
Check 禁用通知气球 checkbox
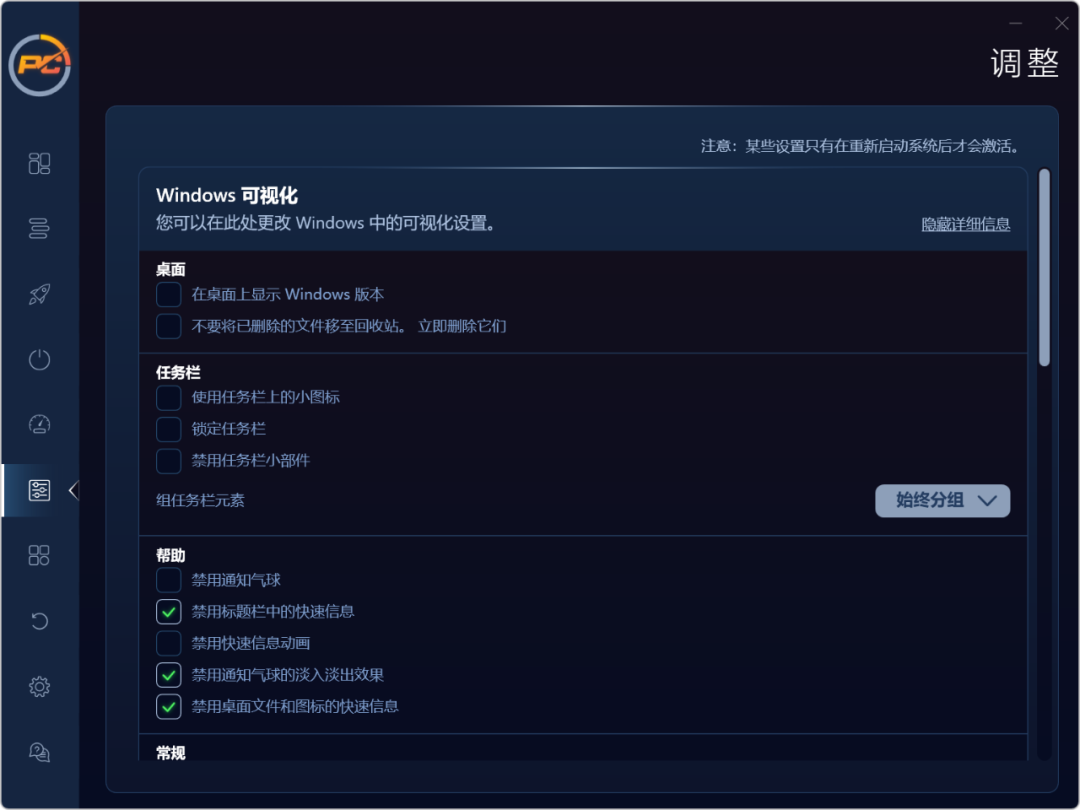point(169,581)
